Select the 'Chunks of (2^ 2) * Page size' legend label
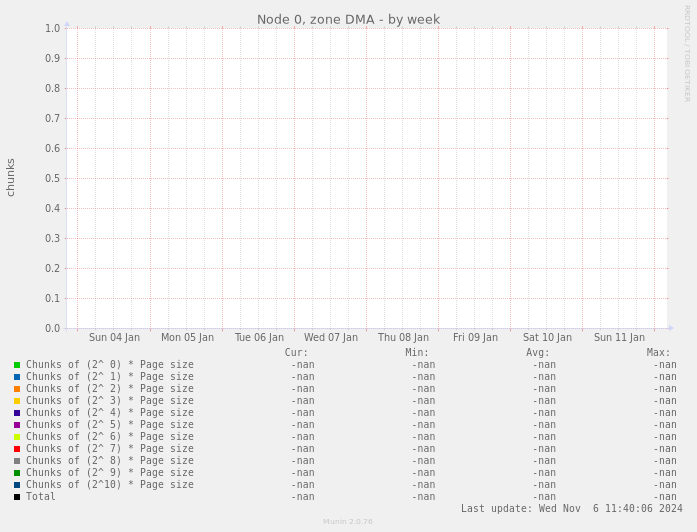697x532 pixels. (x=110, y=389)
